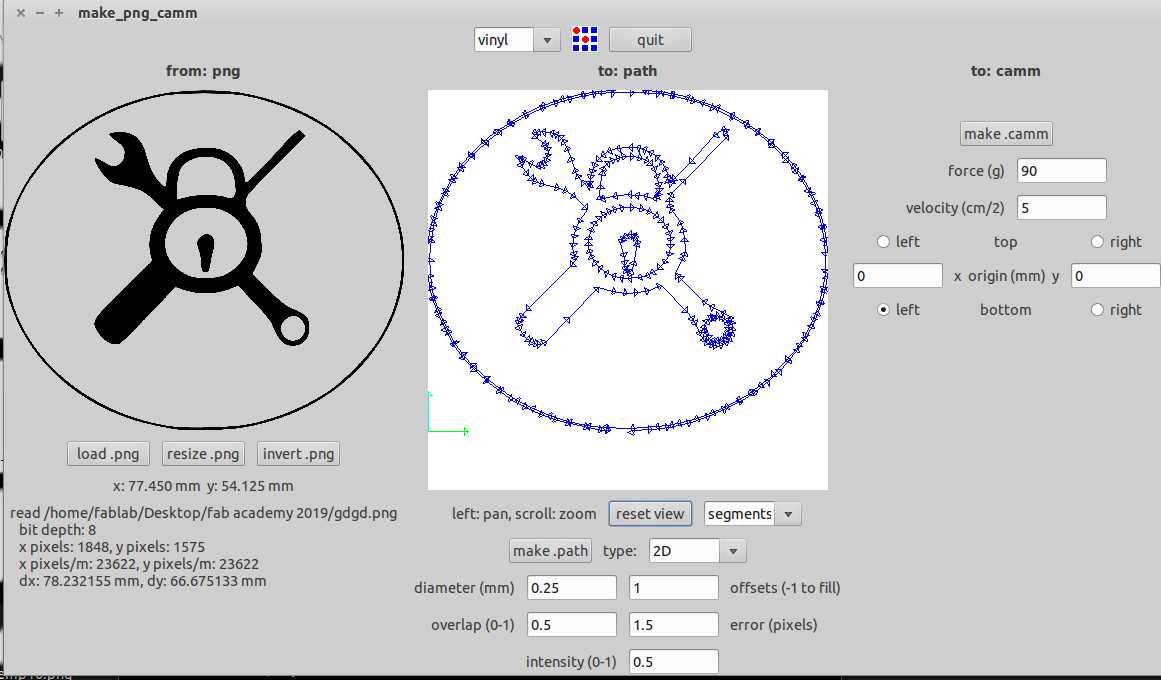Click the diameter (mm) input field

coord(572,587)
